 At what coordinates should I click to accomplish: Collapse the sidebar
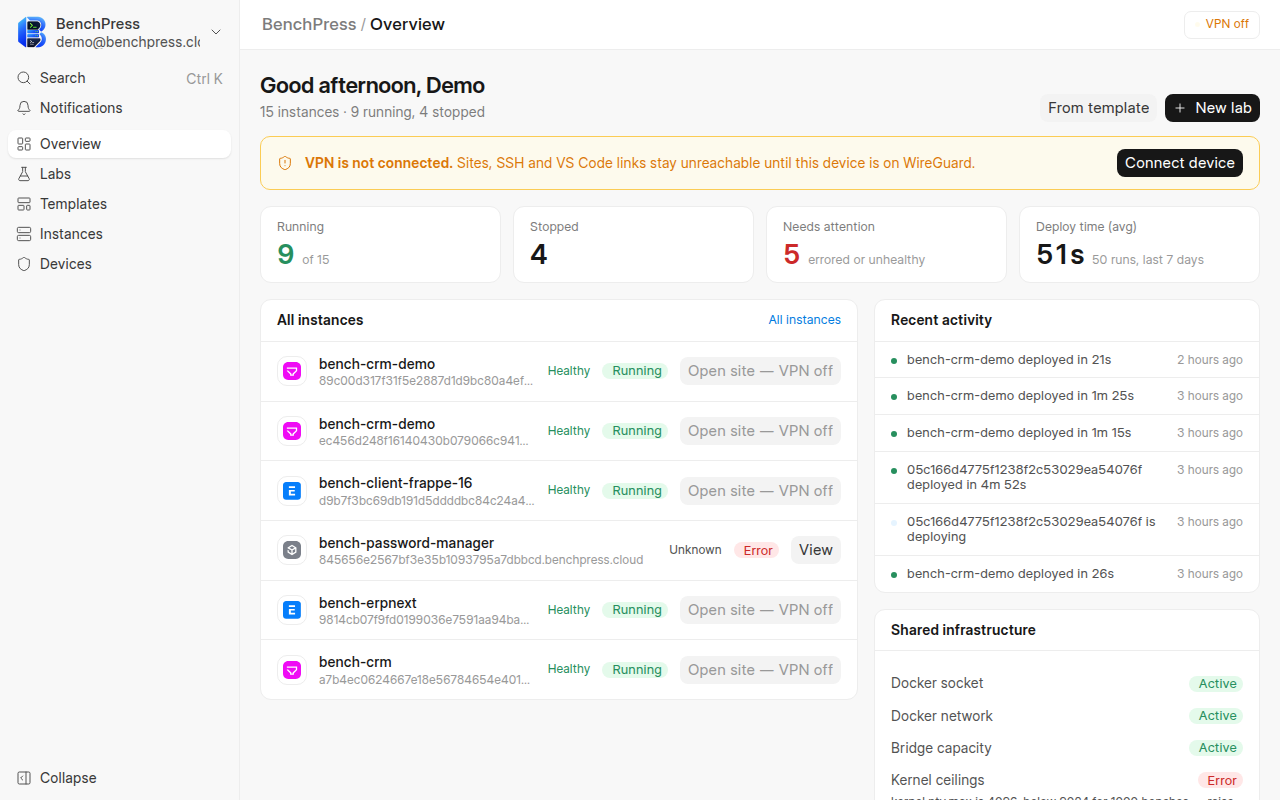coord(119,778)
